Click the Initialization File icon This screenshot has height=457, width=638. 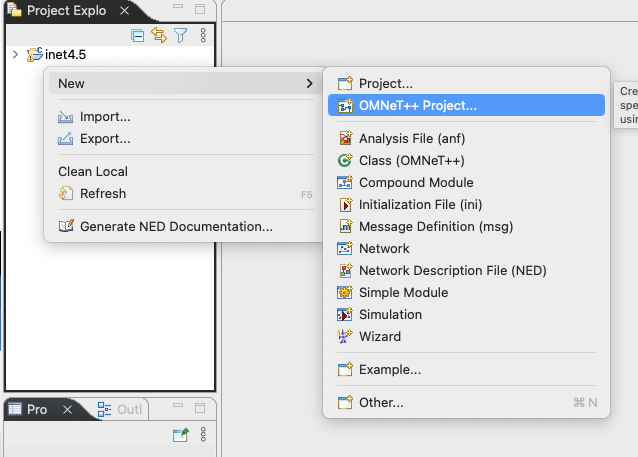tap(345, 204)
